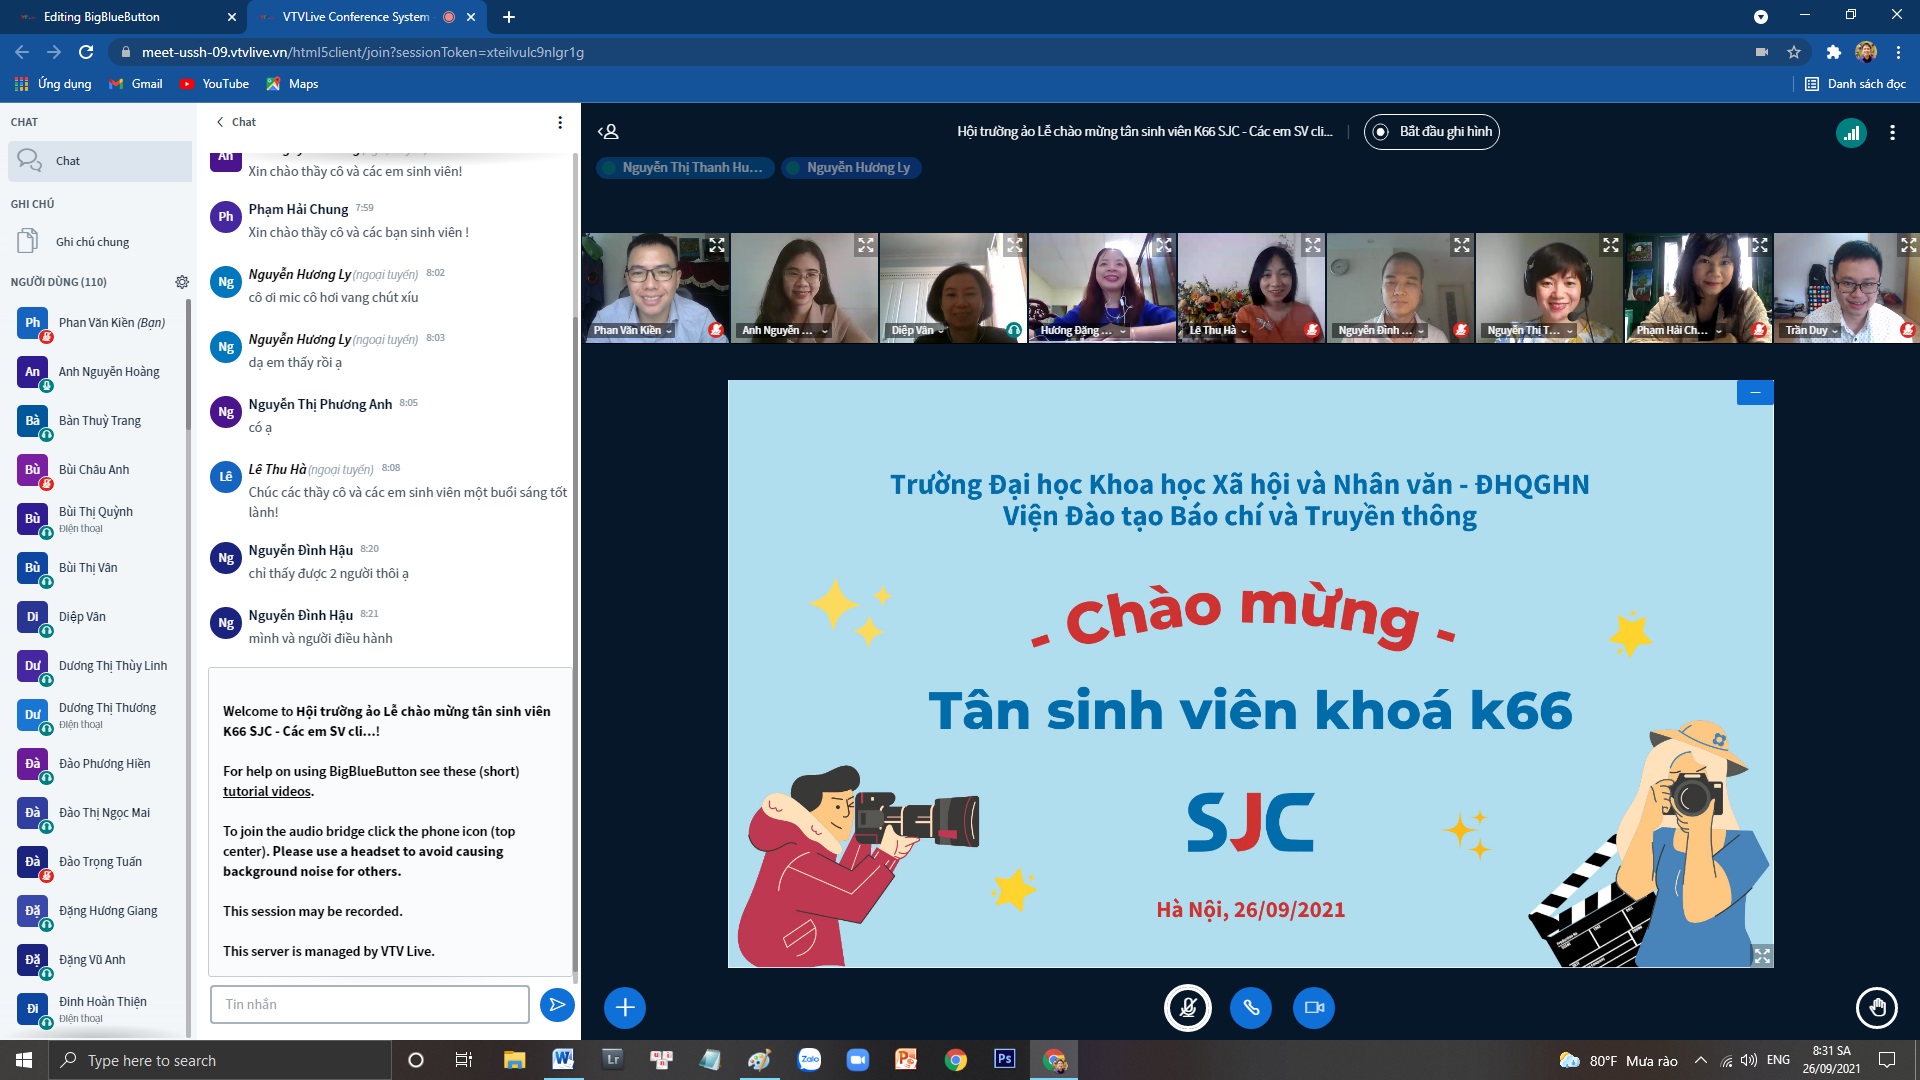Toggle the camera video icon
The width and height of the screenshot is (1920, 1080).
click(x=1313, y=1006)
